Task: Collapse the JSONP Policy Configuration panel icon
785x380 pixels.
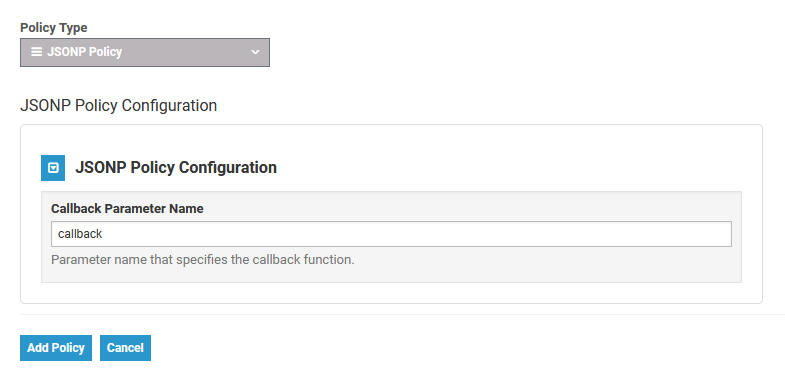Action: coord(53,168)
